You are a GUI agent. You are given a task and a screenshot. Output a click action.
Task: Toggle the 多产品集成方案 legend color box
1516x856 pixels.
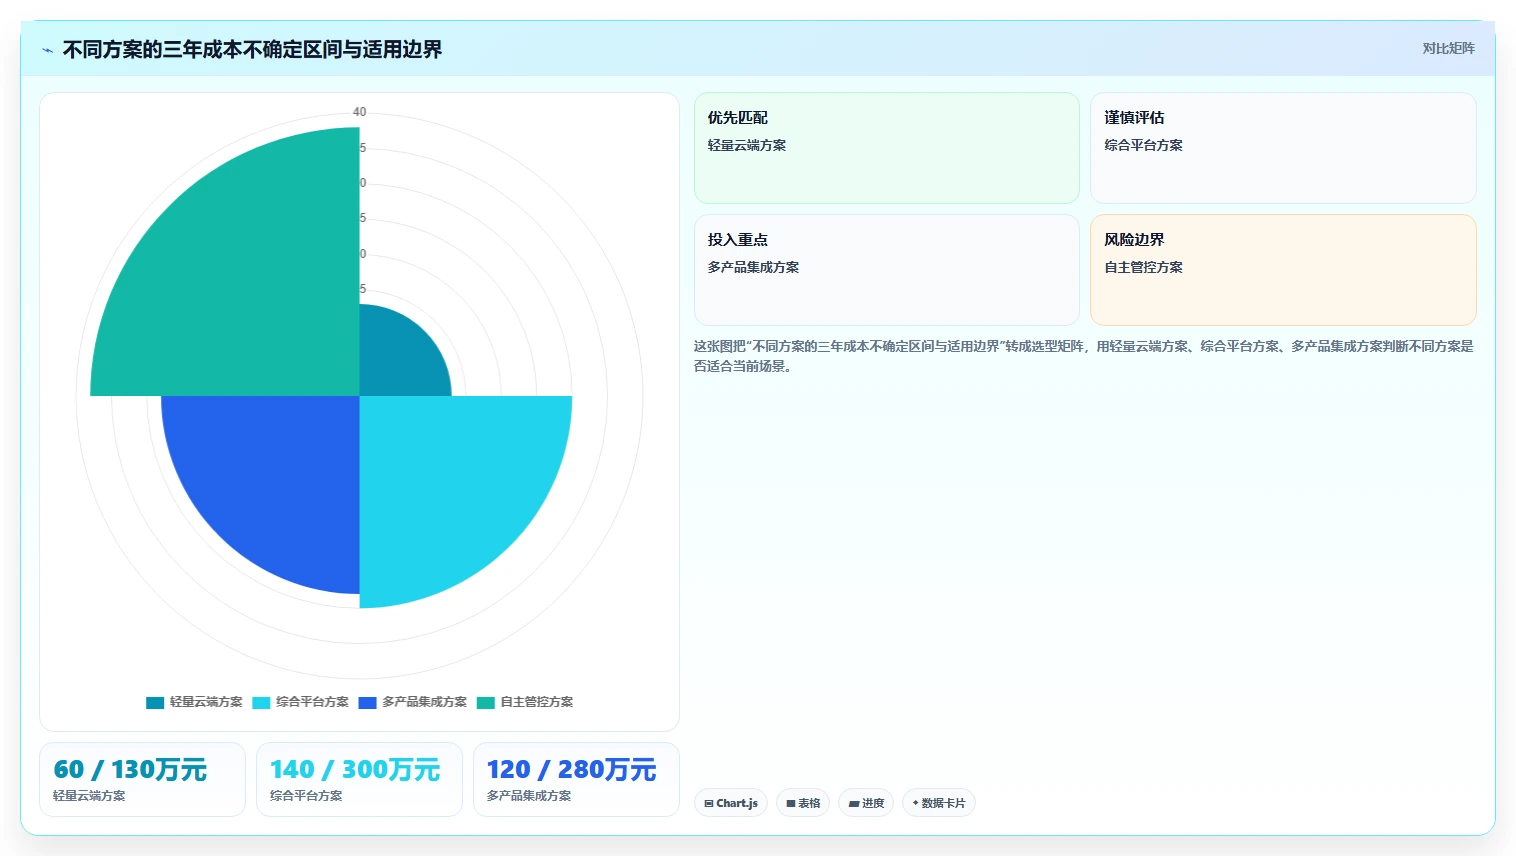(x=367, y=702)
